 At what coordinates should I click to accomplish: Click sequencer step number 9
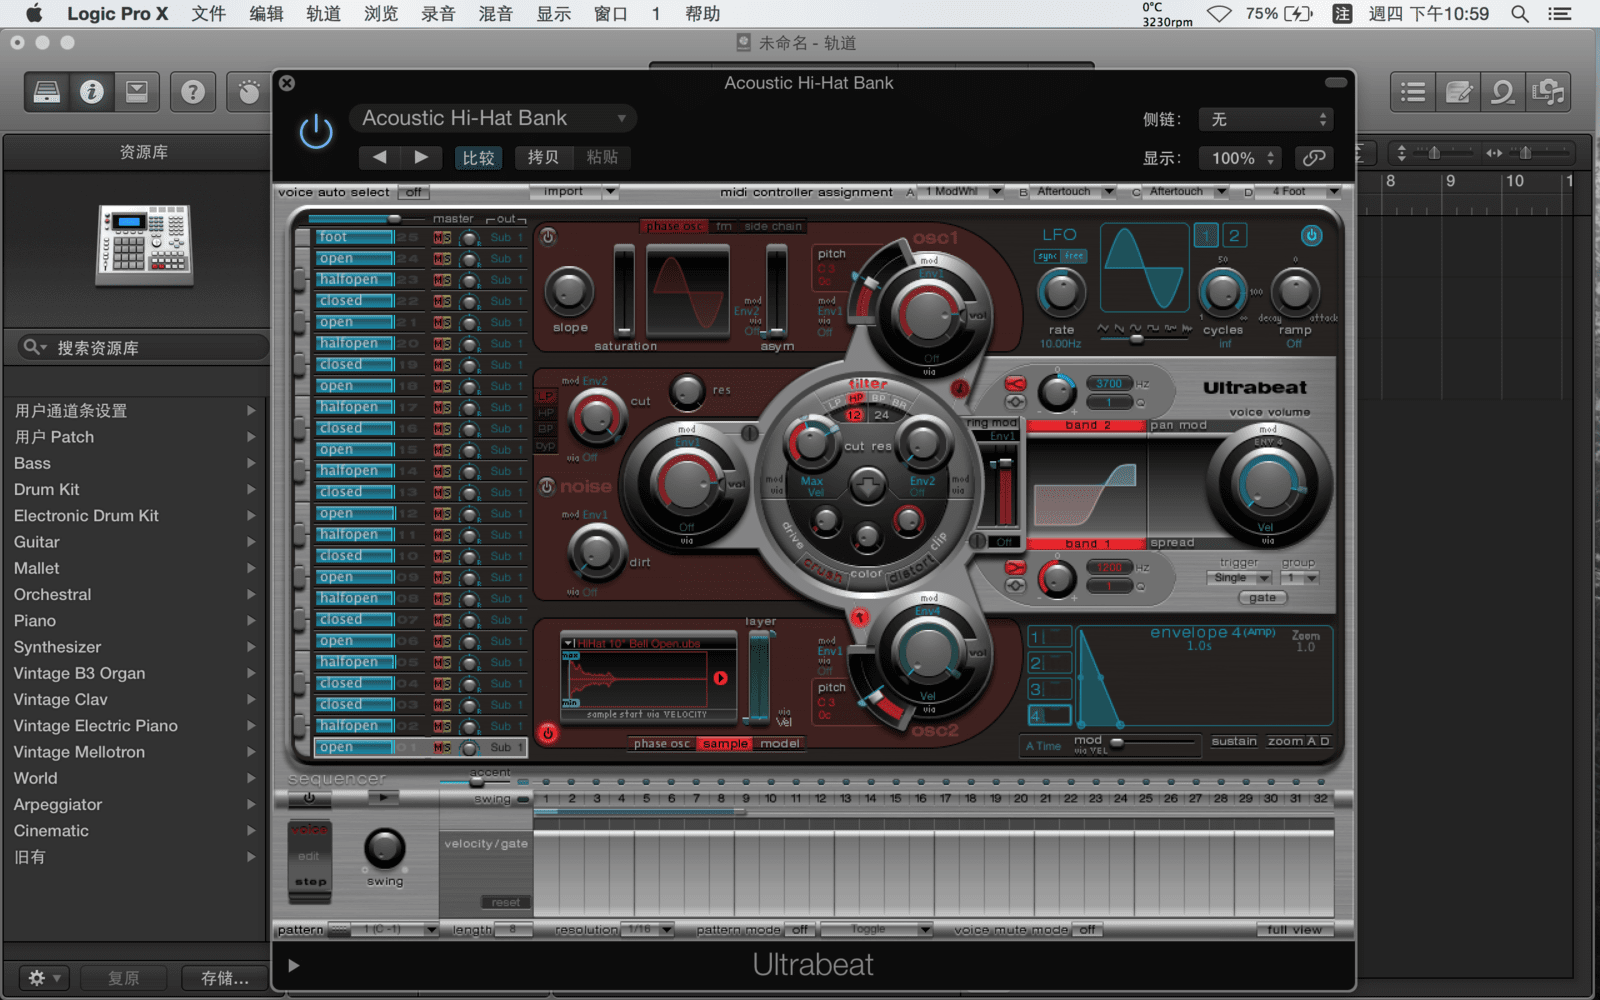tap(746, 799)
